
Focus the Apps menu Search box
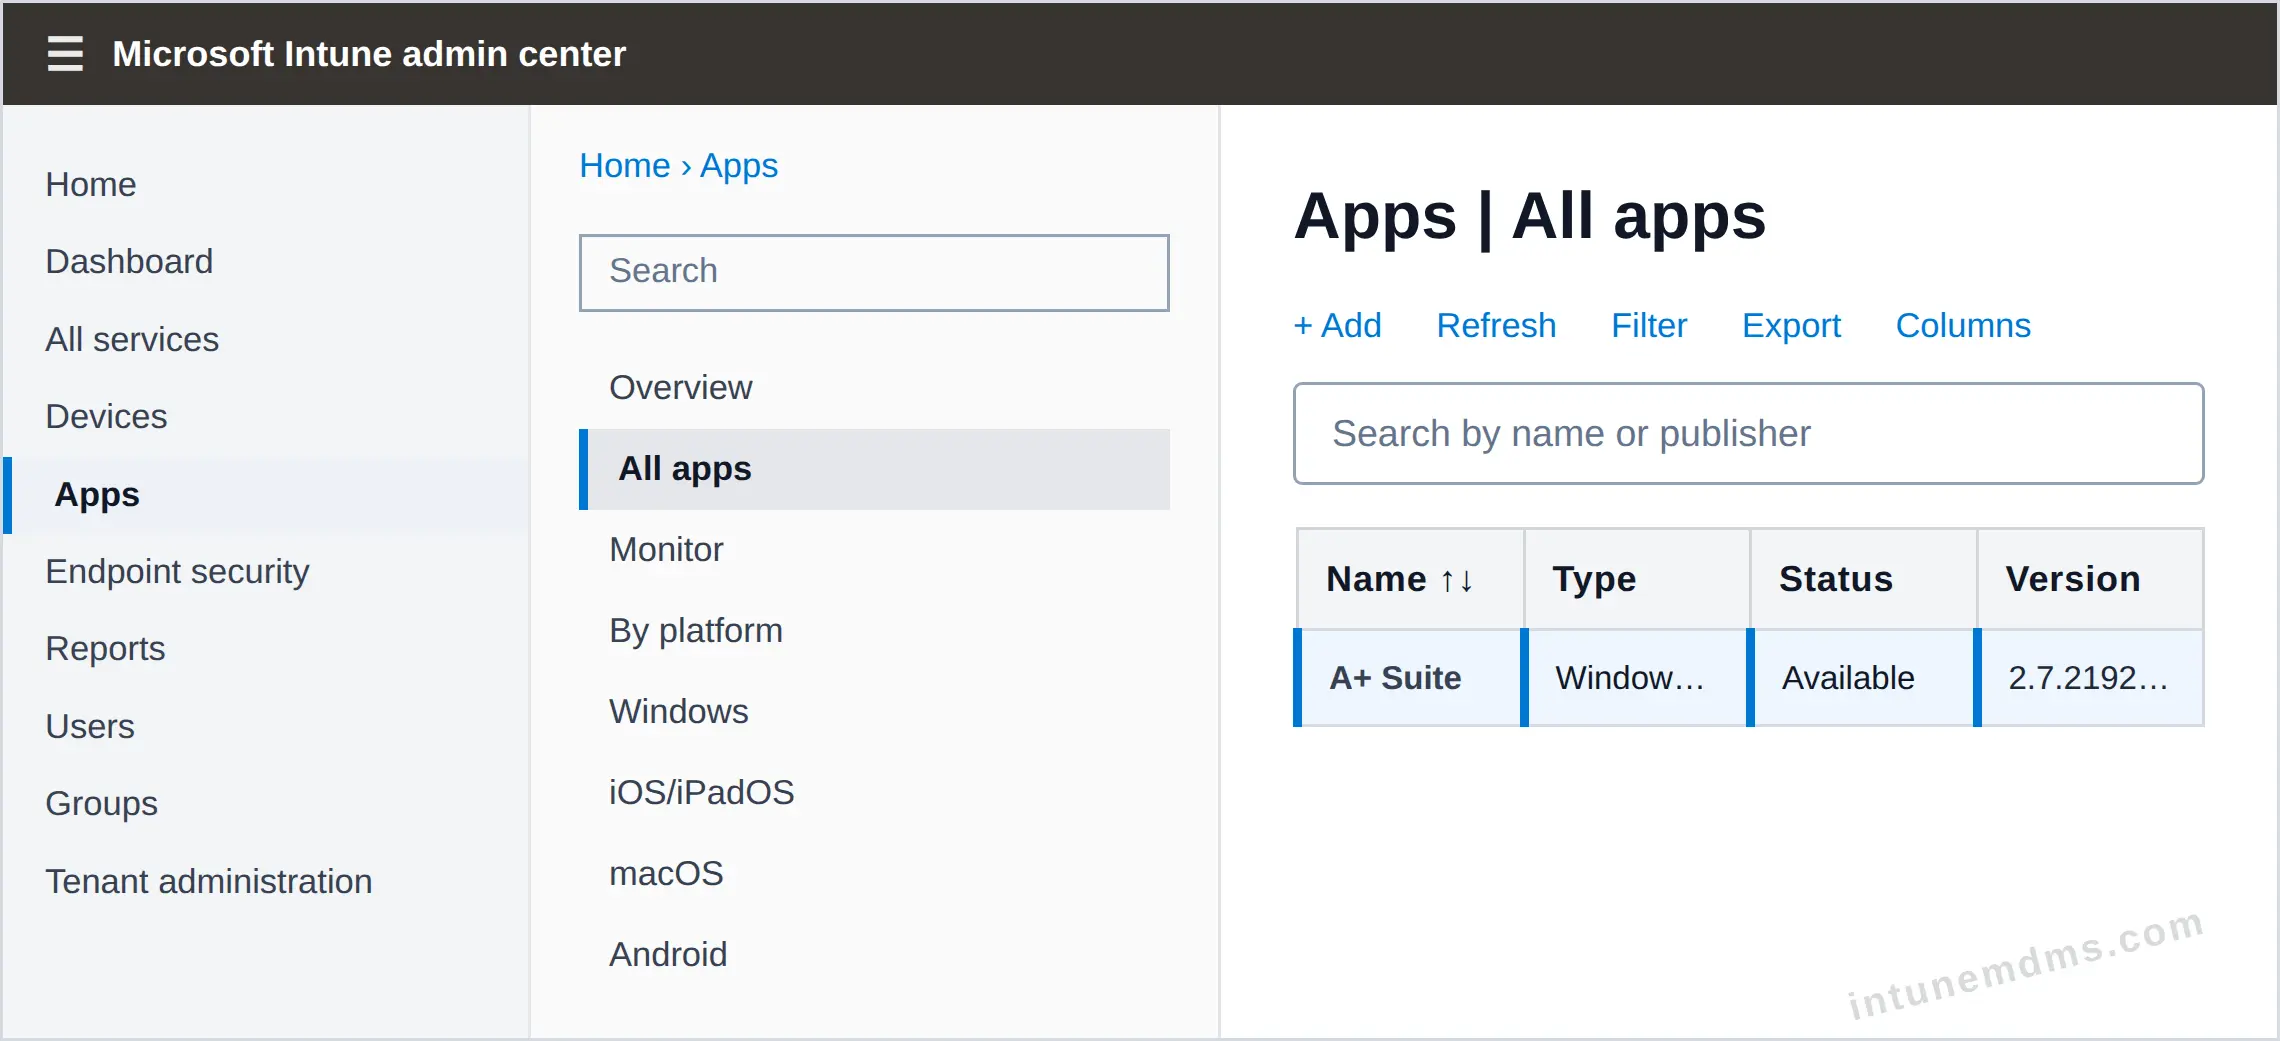[874, 272]
